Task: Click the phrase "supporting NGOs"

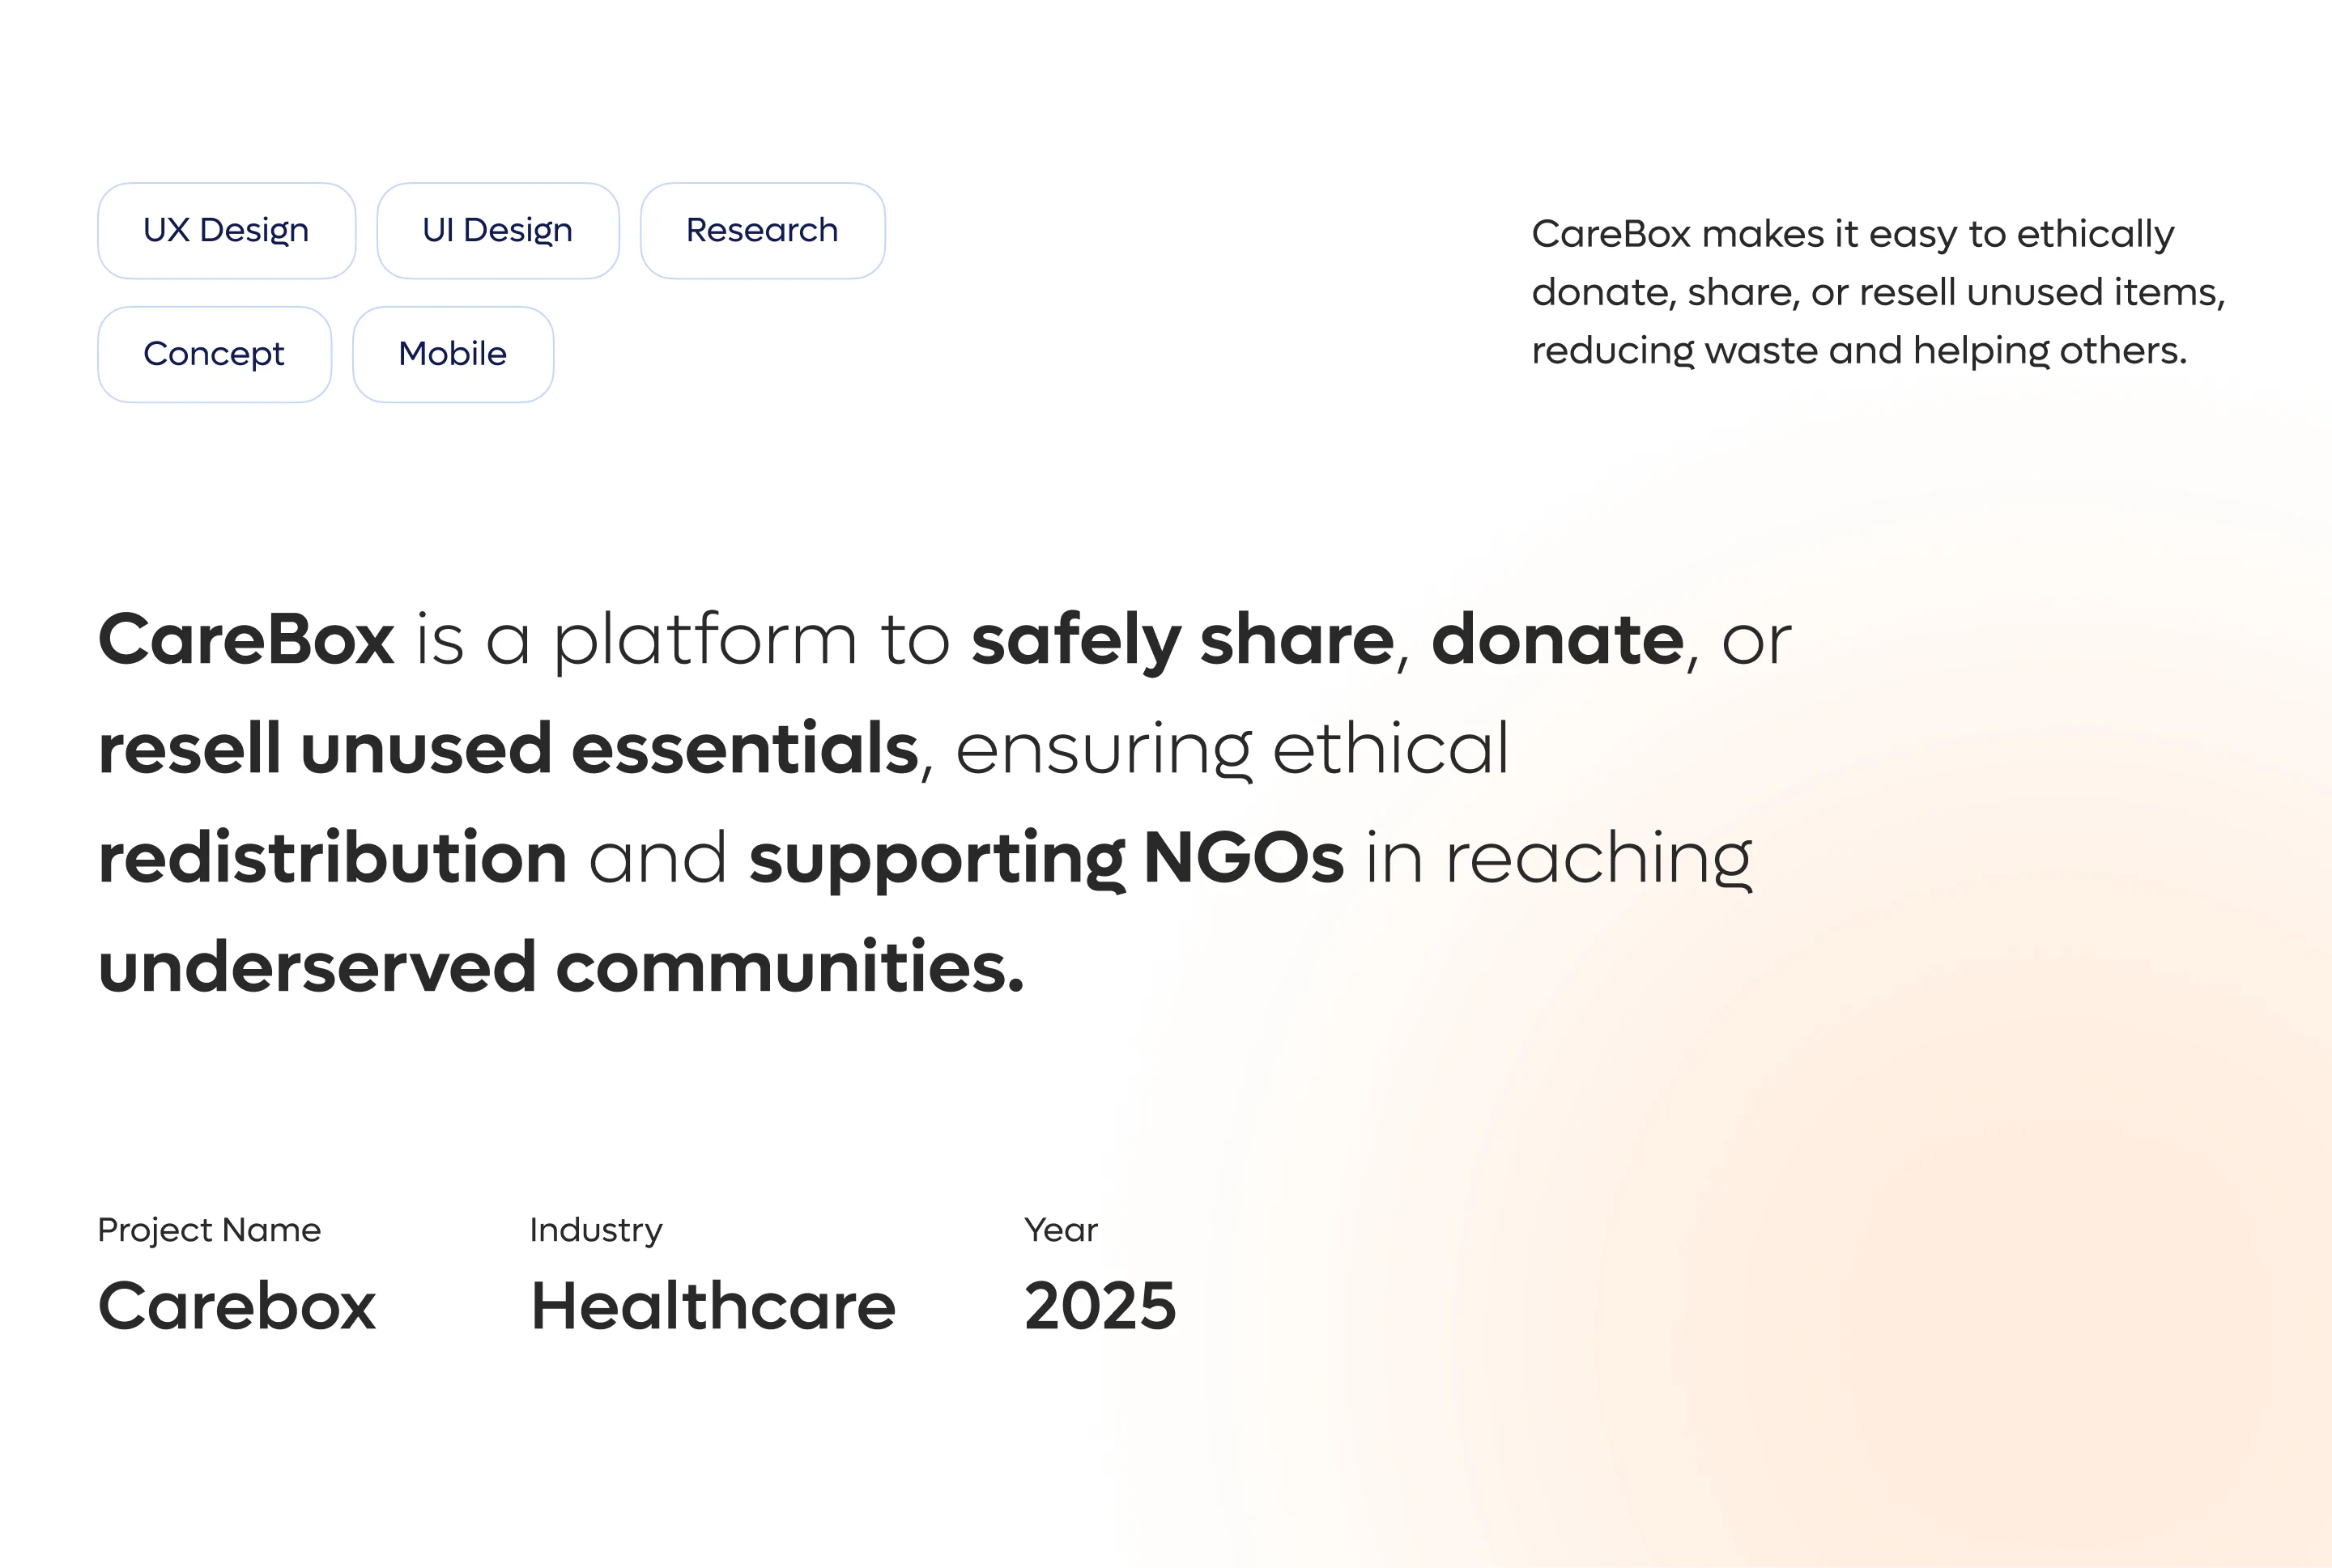Action: 1046,858
